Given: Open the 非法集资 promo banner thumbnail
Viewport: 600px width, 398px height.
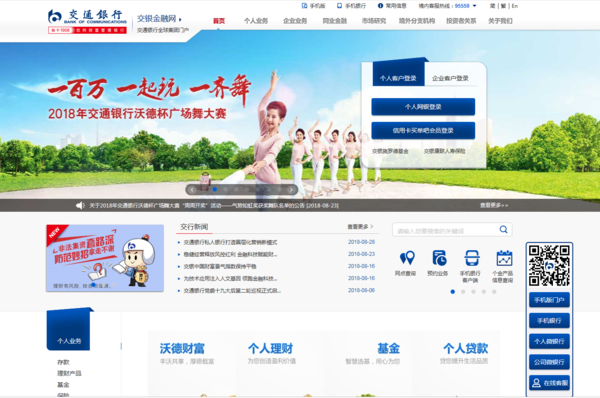Looking at the screenshot, I should 105,258.
